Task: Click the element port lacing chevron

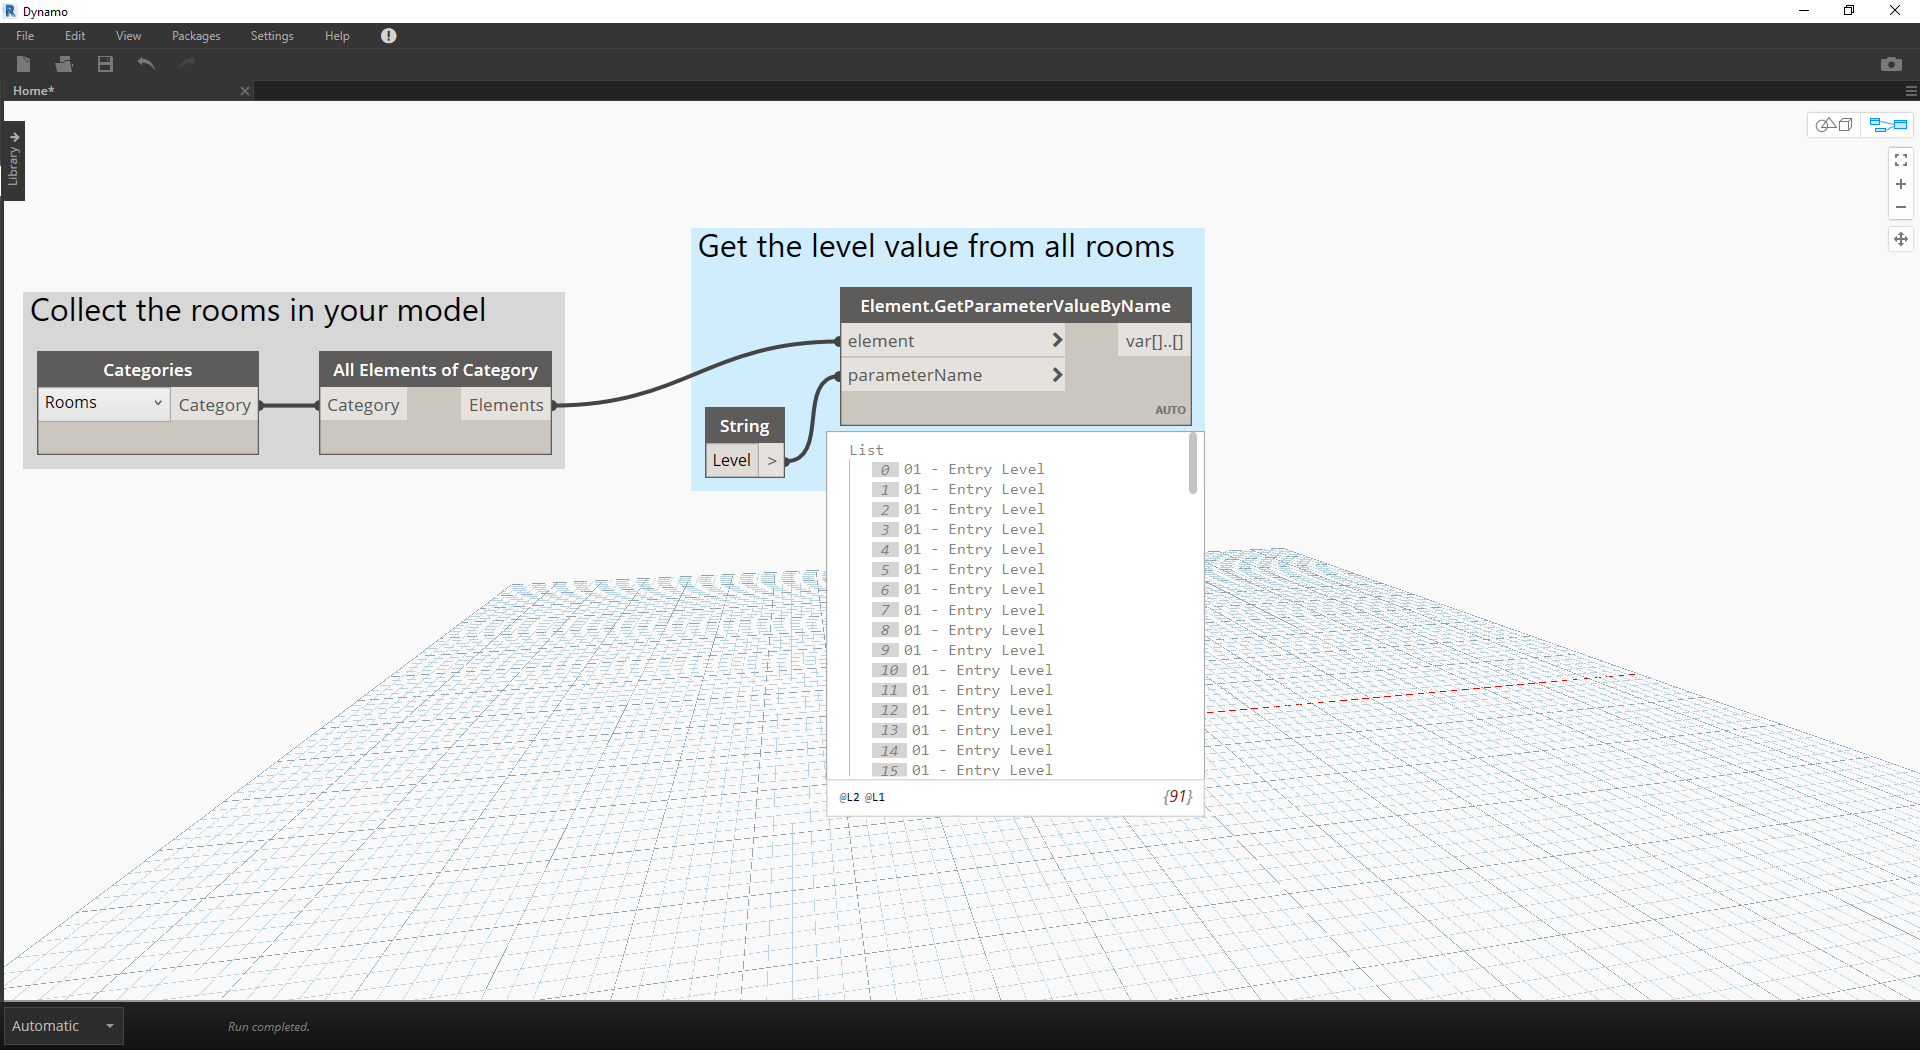Action: point(1056,341)
